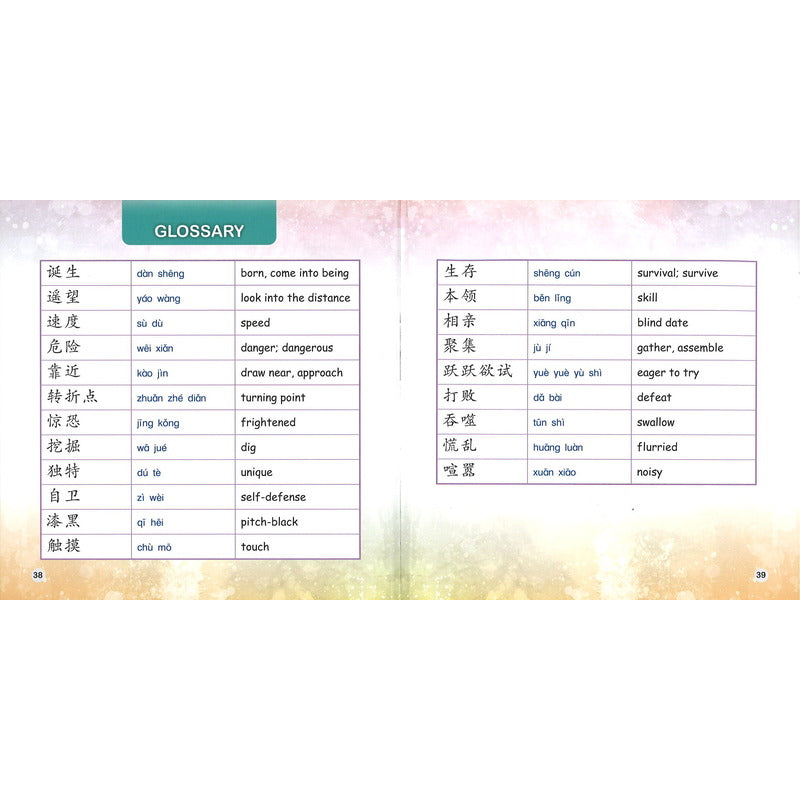Click page number 39

coord(760,574)
